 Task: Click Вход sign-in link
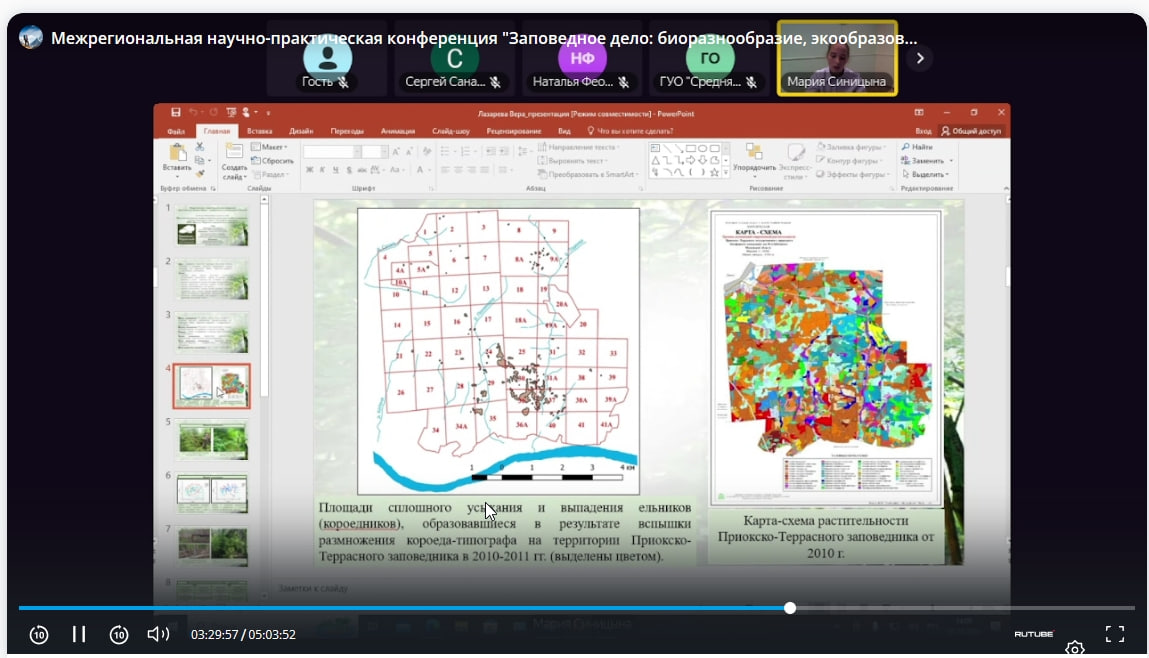tap(923, 131)
